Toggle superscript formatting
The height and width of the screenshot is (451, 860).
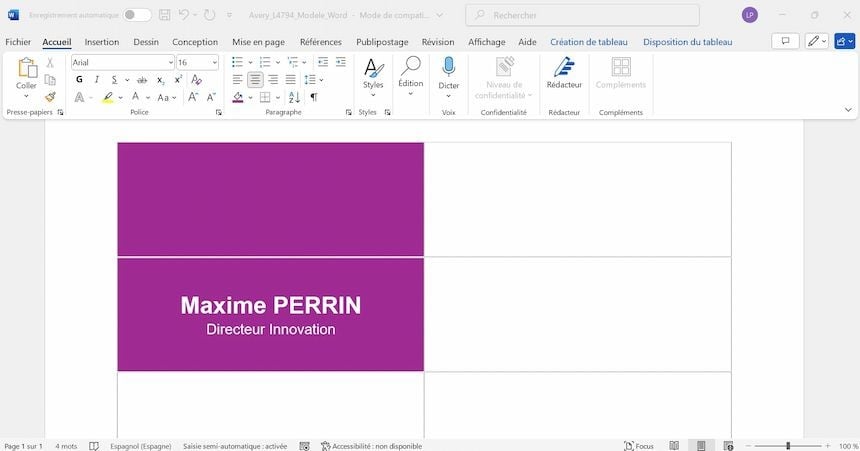178,80
